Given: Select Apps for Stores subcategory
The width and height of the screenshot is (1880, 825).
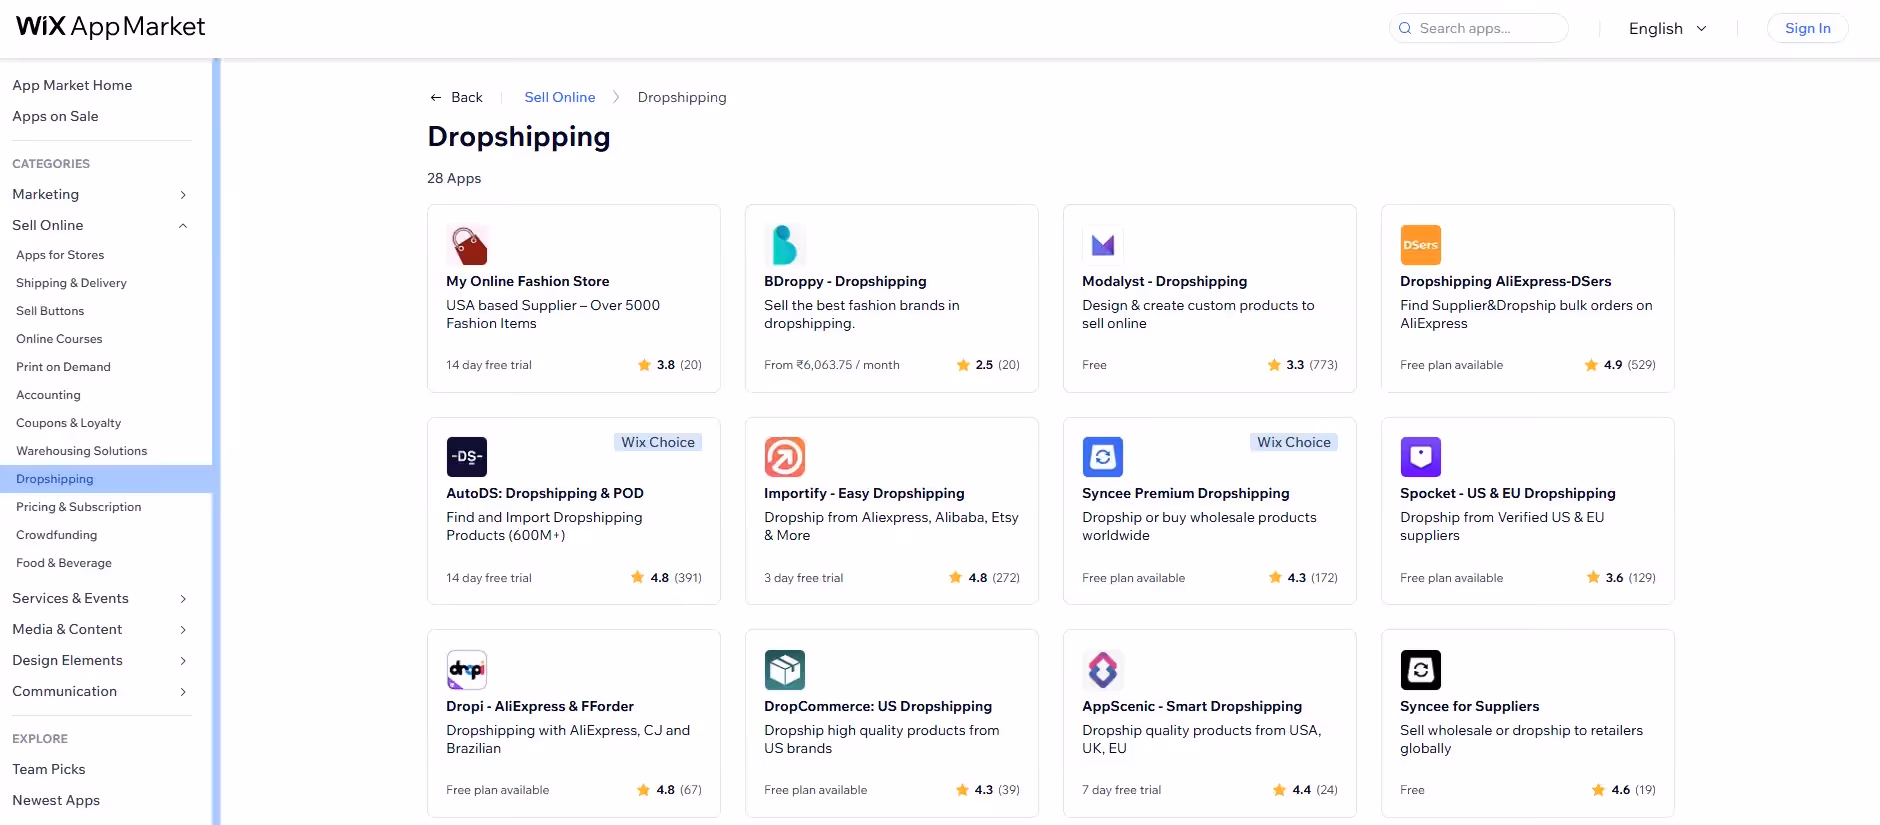Looking at the screenshot, I should click(60, 255).
